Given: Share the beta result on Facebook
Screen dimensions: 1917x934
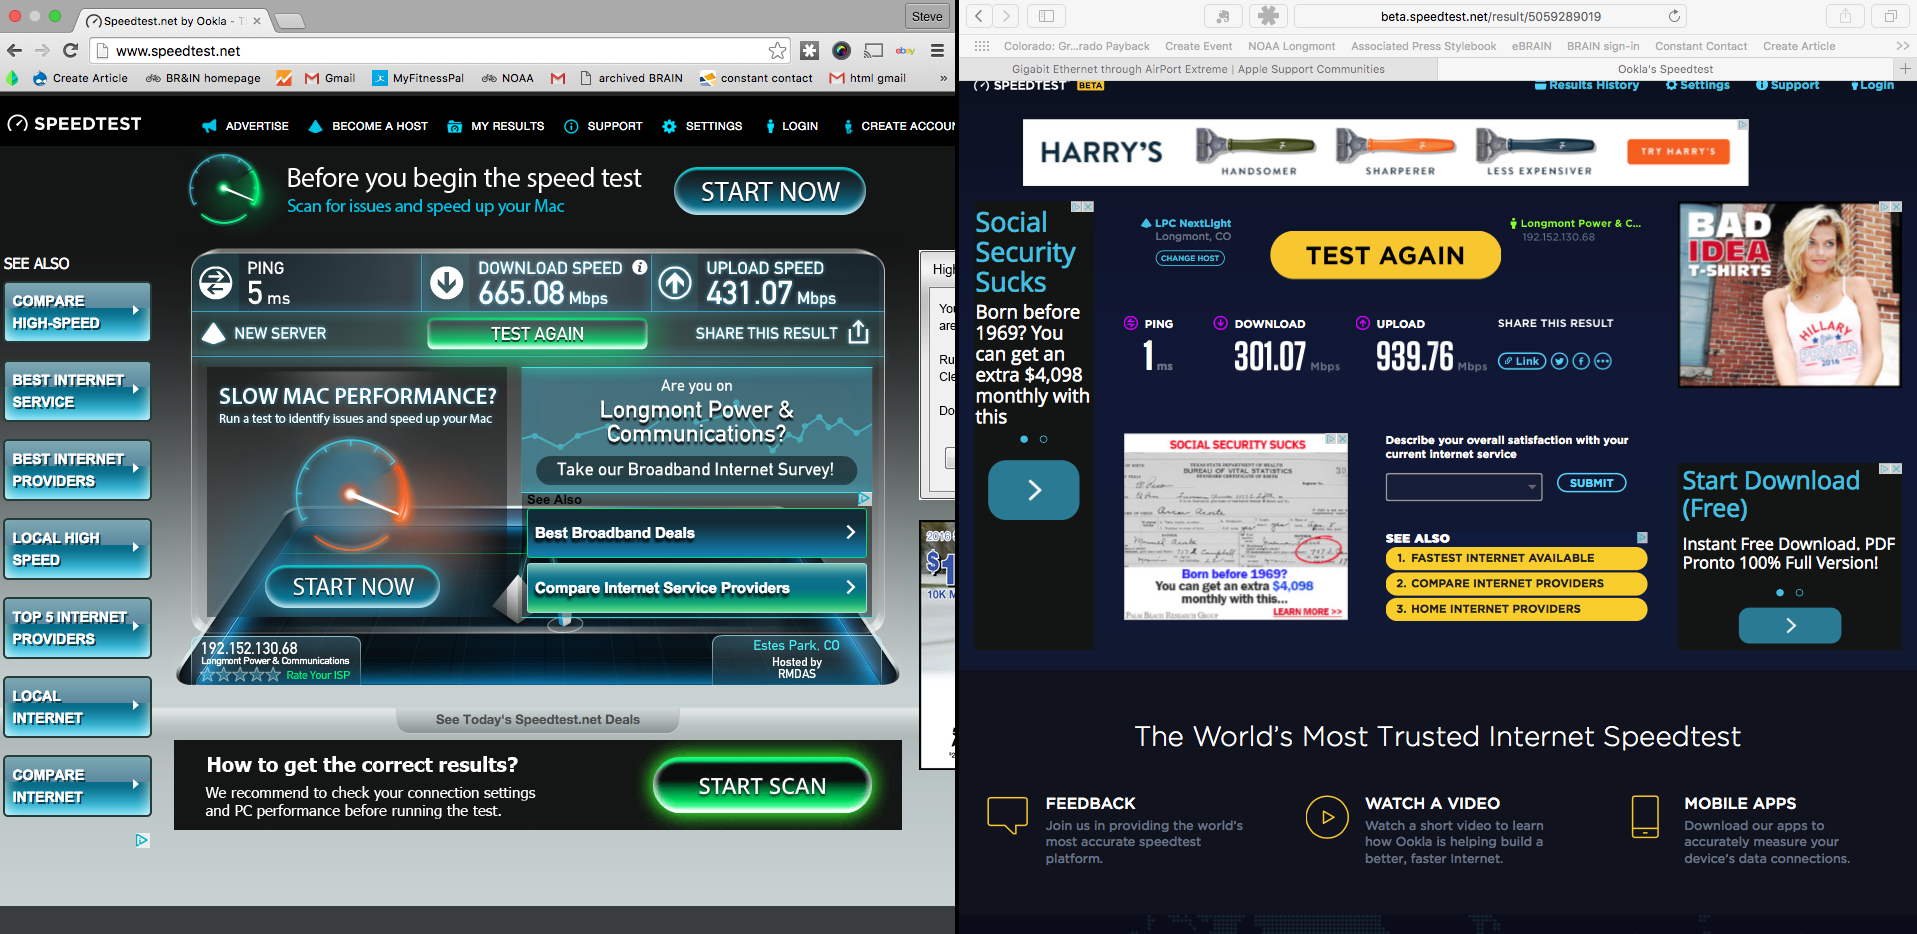Looking at the screenshot, I should (x=1581, y=361).
